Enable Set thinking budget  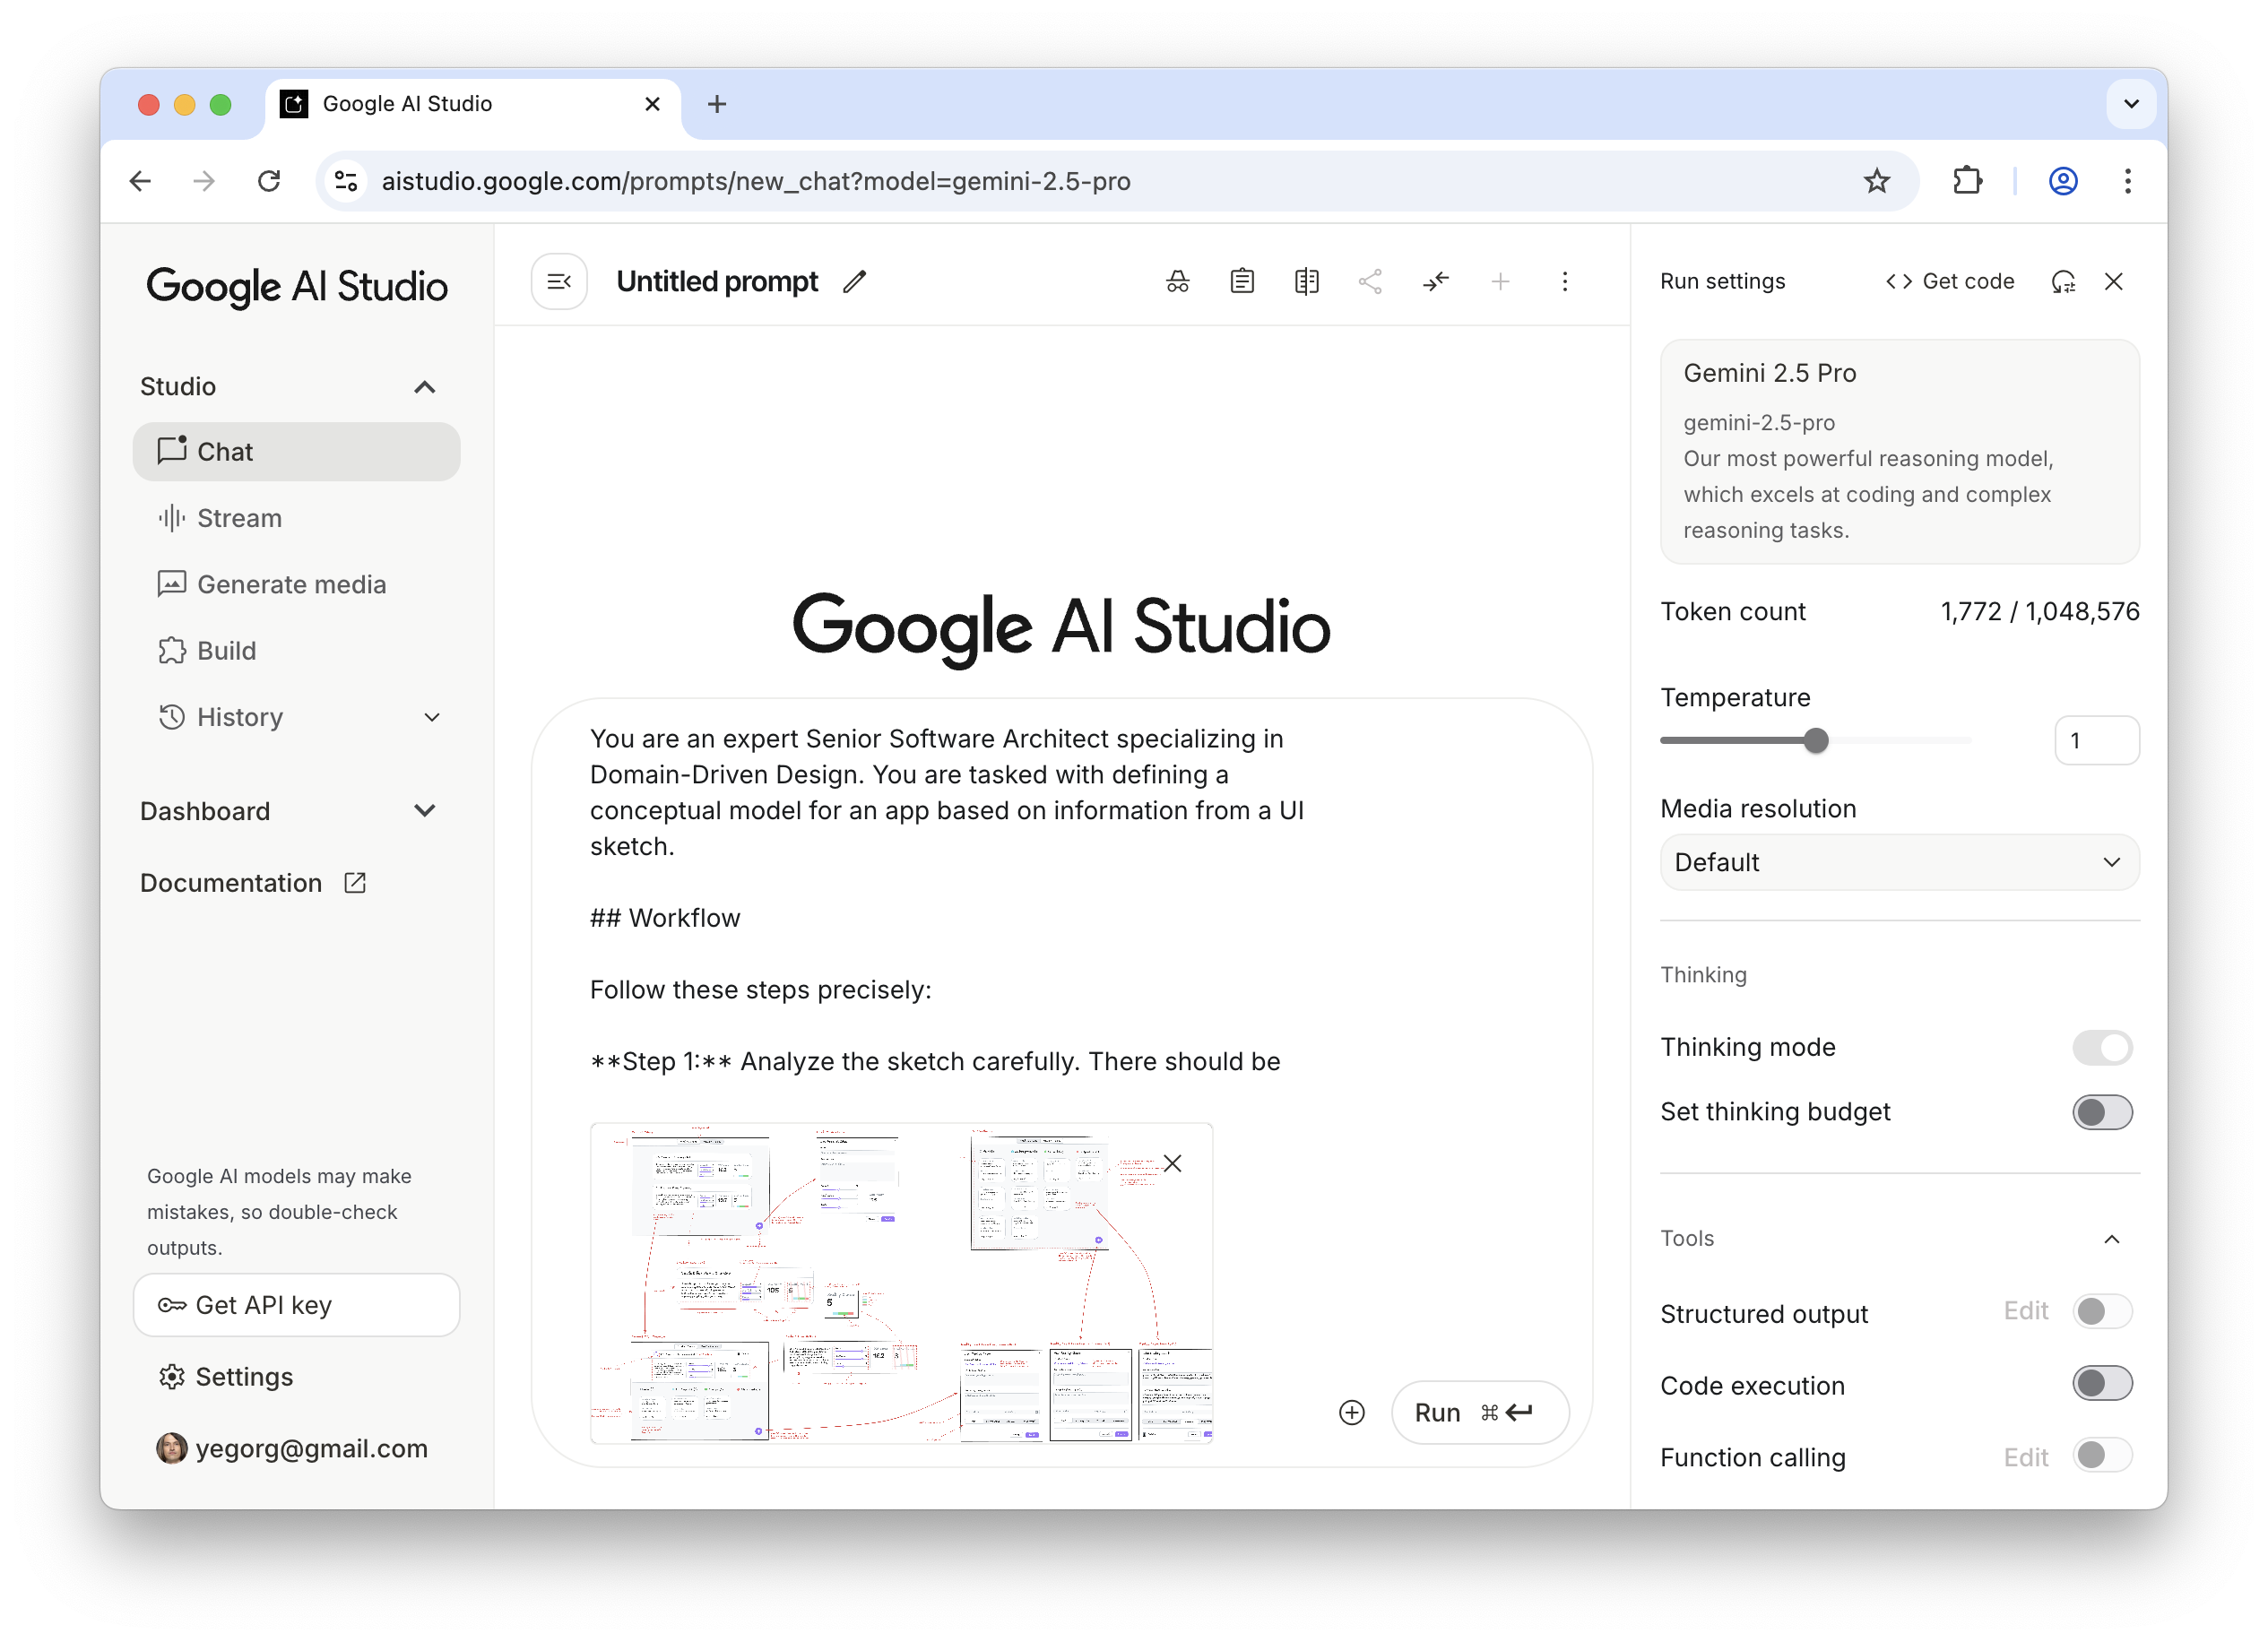2102,1112
